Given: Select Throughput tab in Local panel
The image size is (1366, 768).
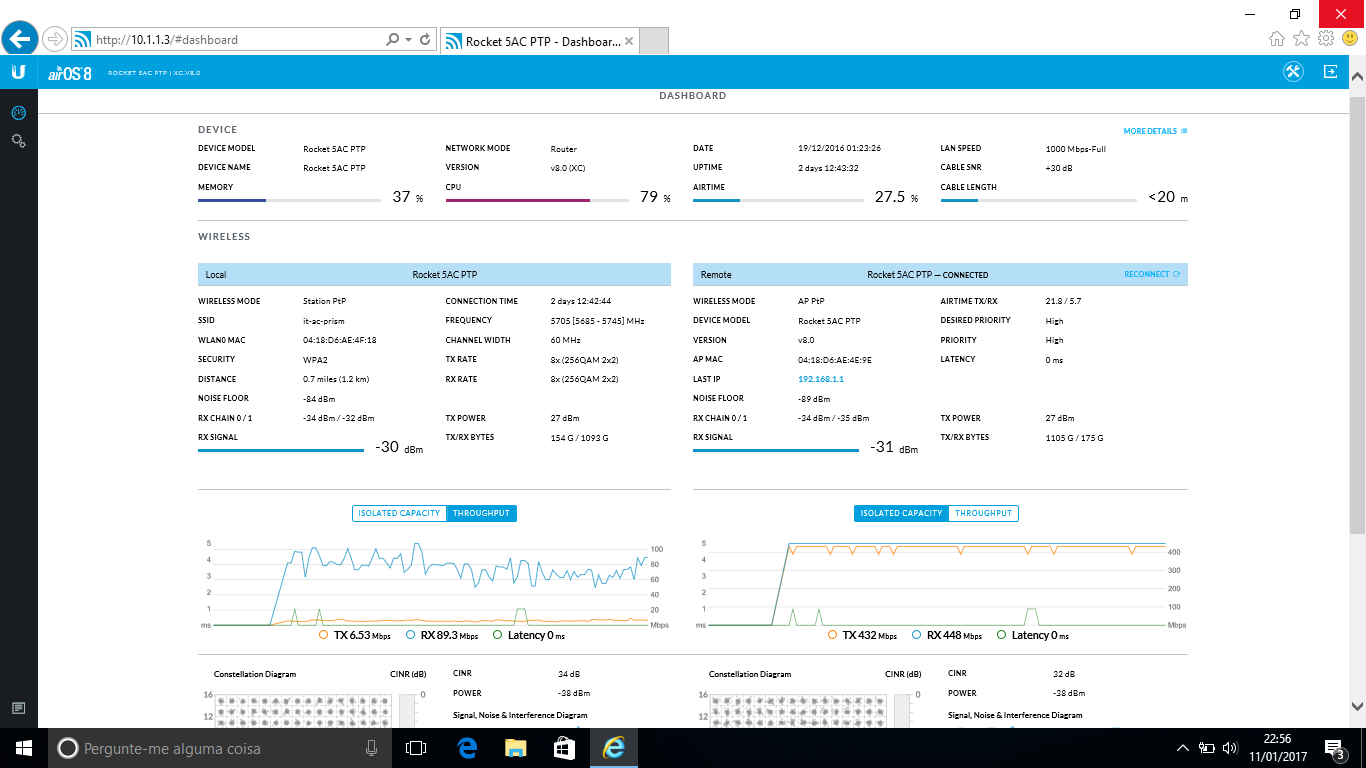Looking at the screenshot, I should [x=481, y=513].
